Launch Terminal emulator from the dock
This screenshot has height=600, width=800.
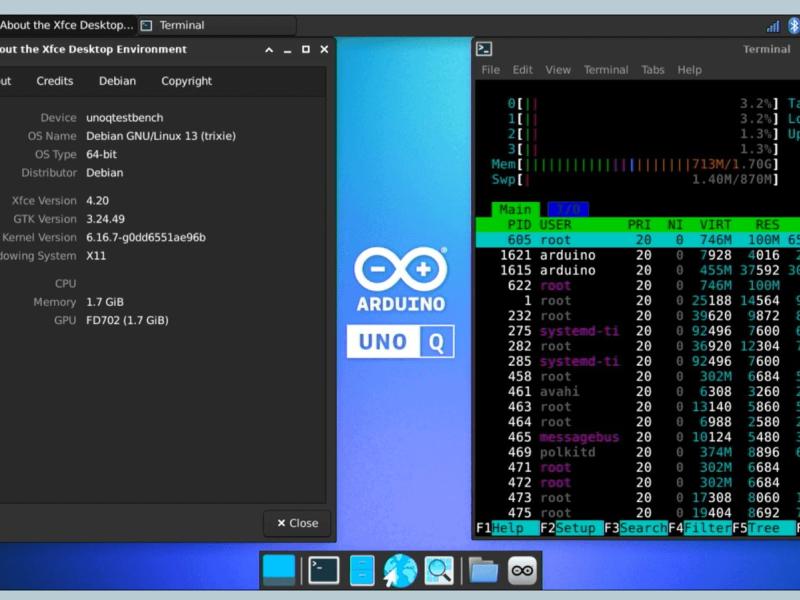323,570
